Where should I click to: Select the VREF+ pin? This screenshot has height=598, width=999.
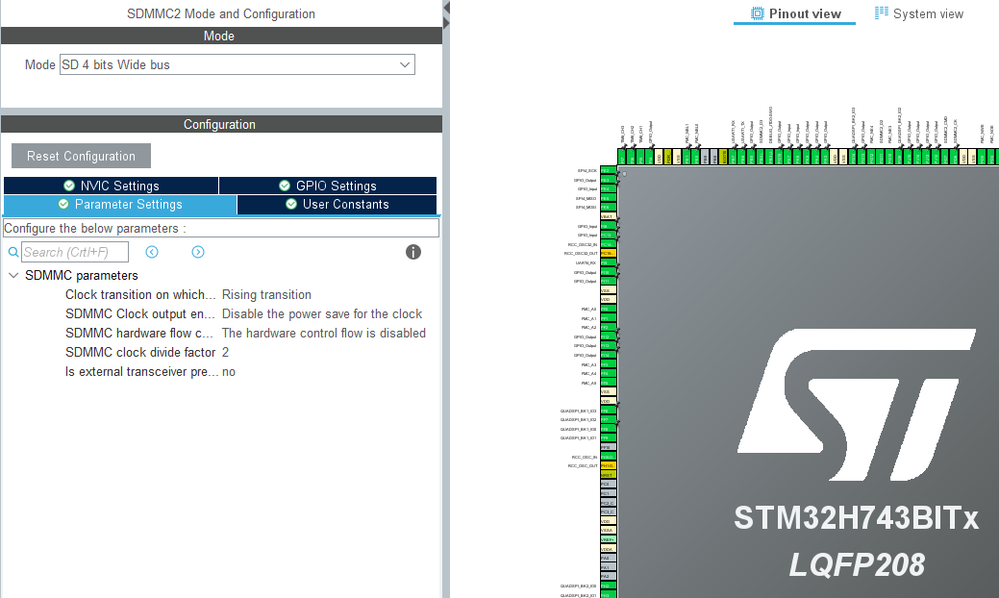point(608,539)
